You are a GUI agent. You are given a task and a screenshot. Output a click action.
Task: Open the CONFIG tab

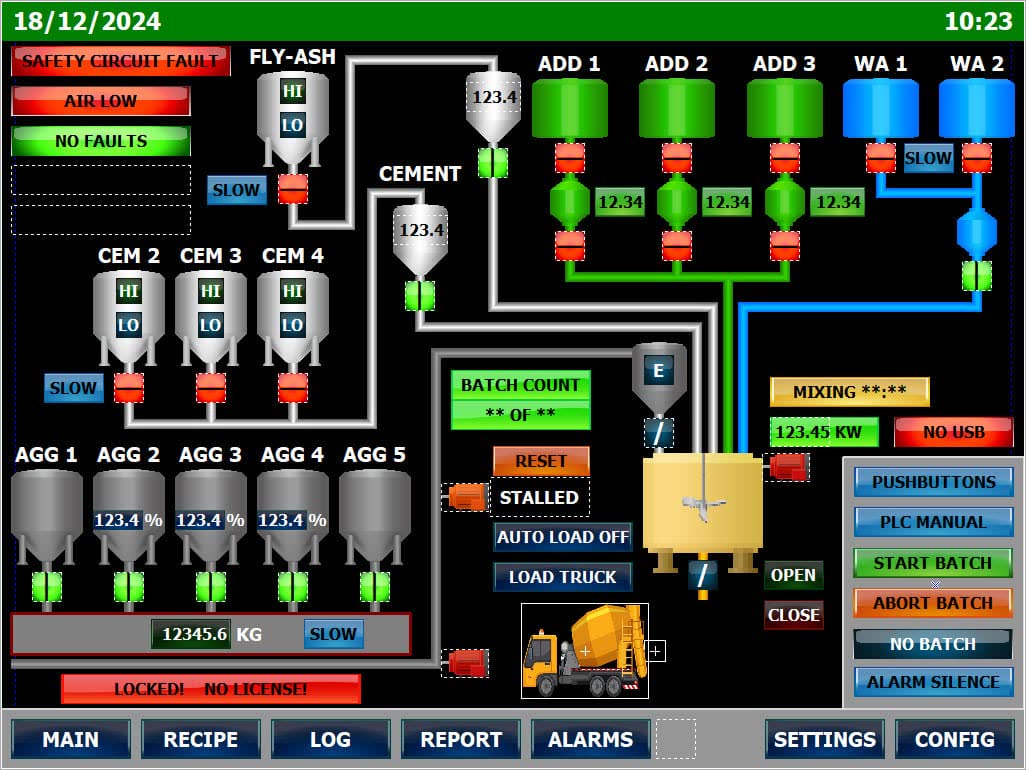[x=955, y=739]
